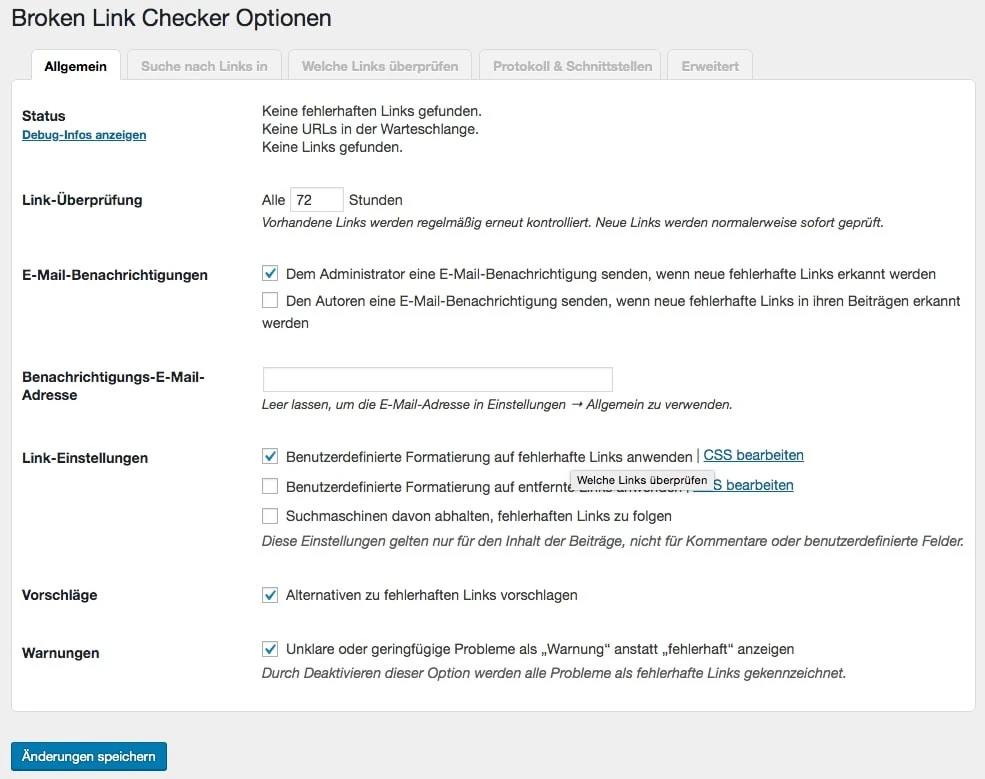Click the Broken Link Checker Optionen heading
The width and height of the screenshot is (985, 779).
[171, 18]
